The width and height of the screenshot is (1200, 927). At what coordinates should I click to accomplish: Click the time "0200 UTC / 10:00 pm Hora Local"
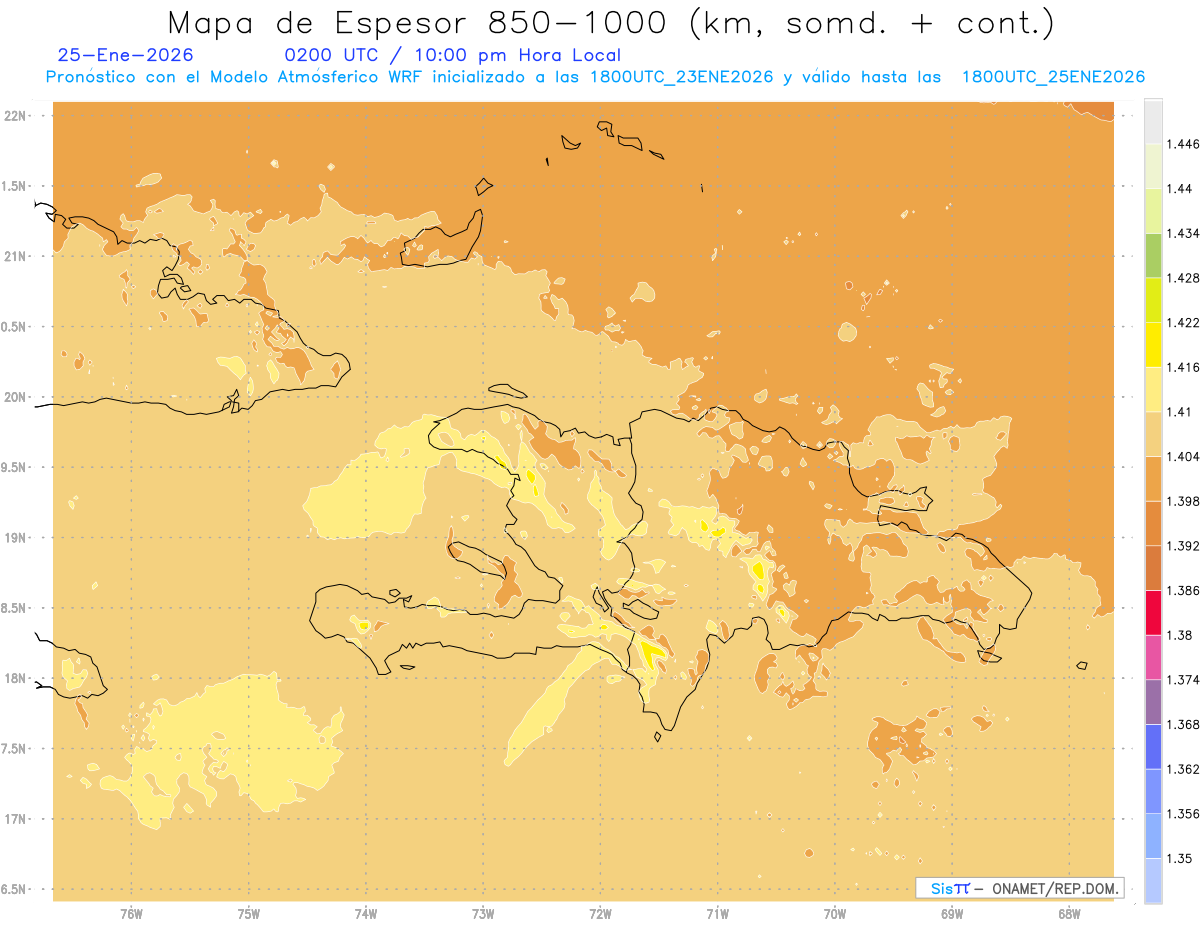(453, 56)
